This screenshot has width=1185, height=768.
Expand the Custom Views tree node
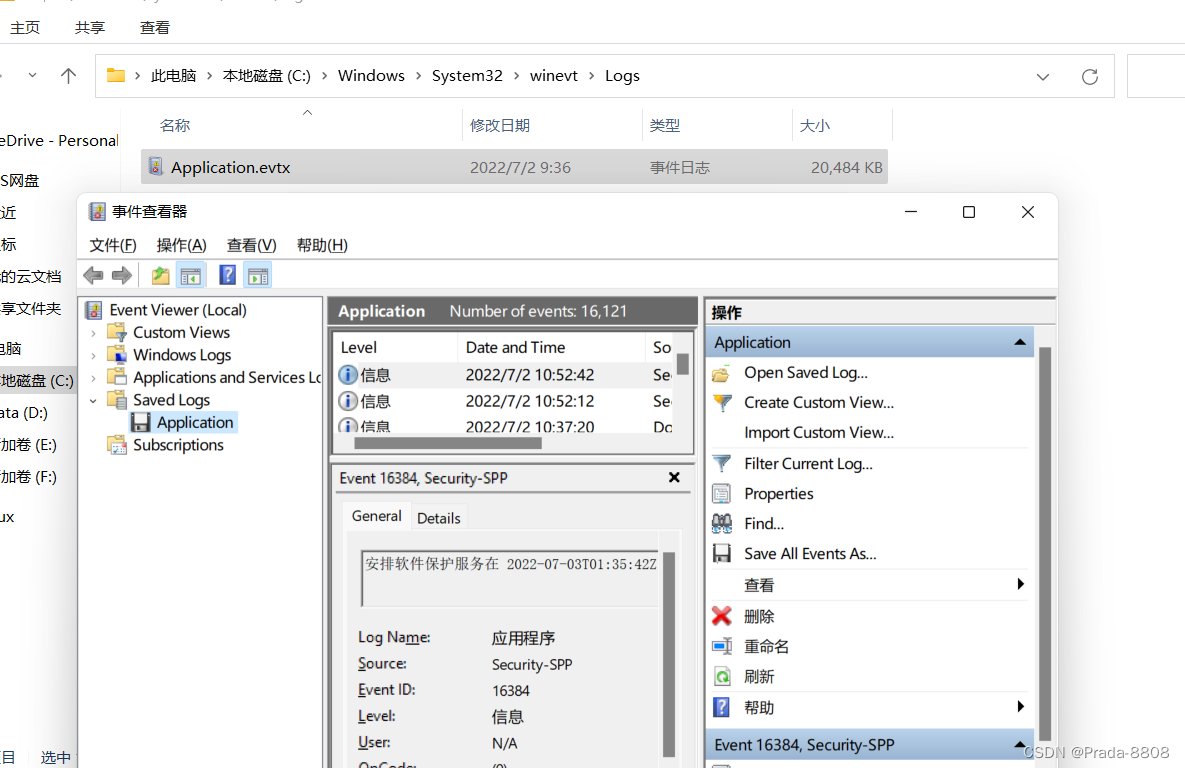(x=93, y=333)
